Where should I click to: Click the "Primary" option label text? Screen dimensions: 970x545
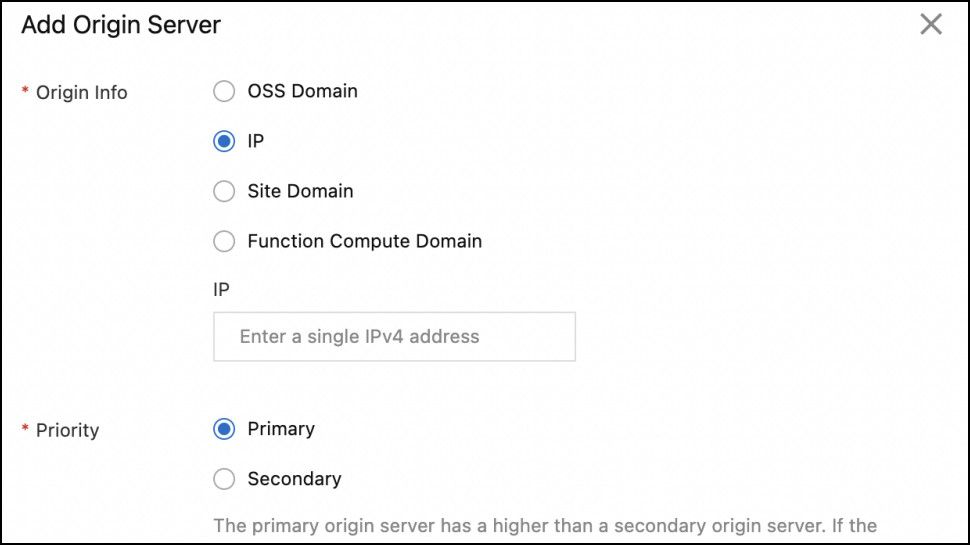[281, 429]
